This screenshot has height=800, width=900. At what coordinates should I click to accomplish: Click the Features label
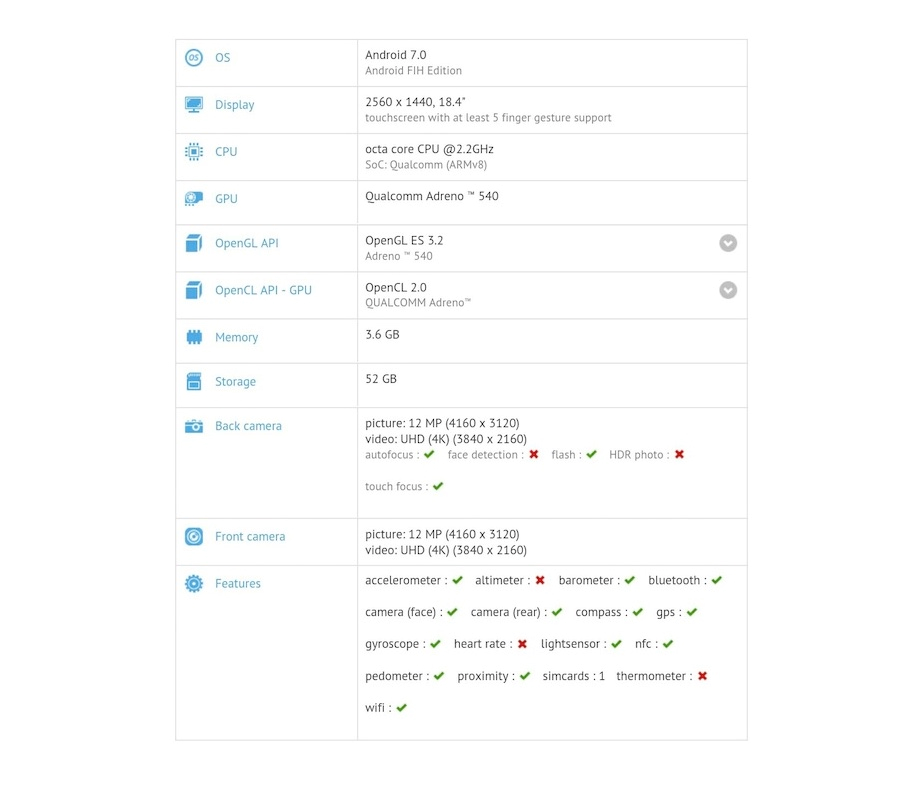(238, 584)
